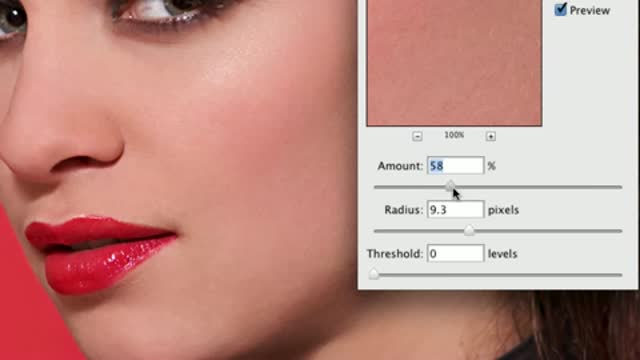This screenshot has width=640, height=360.
Task: Zoom in the filter preview with plus button
Action: [x=491, y=136]
